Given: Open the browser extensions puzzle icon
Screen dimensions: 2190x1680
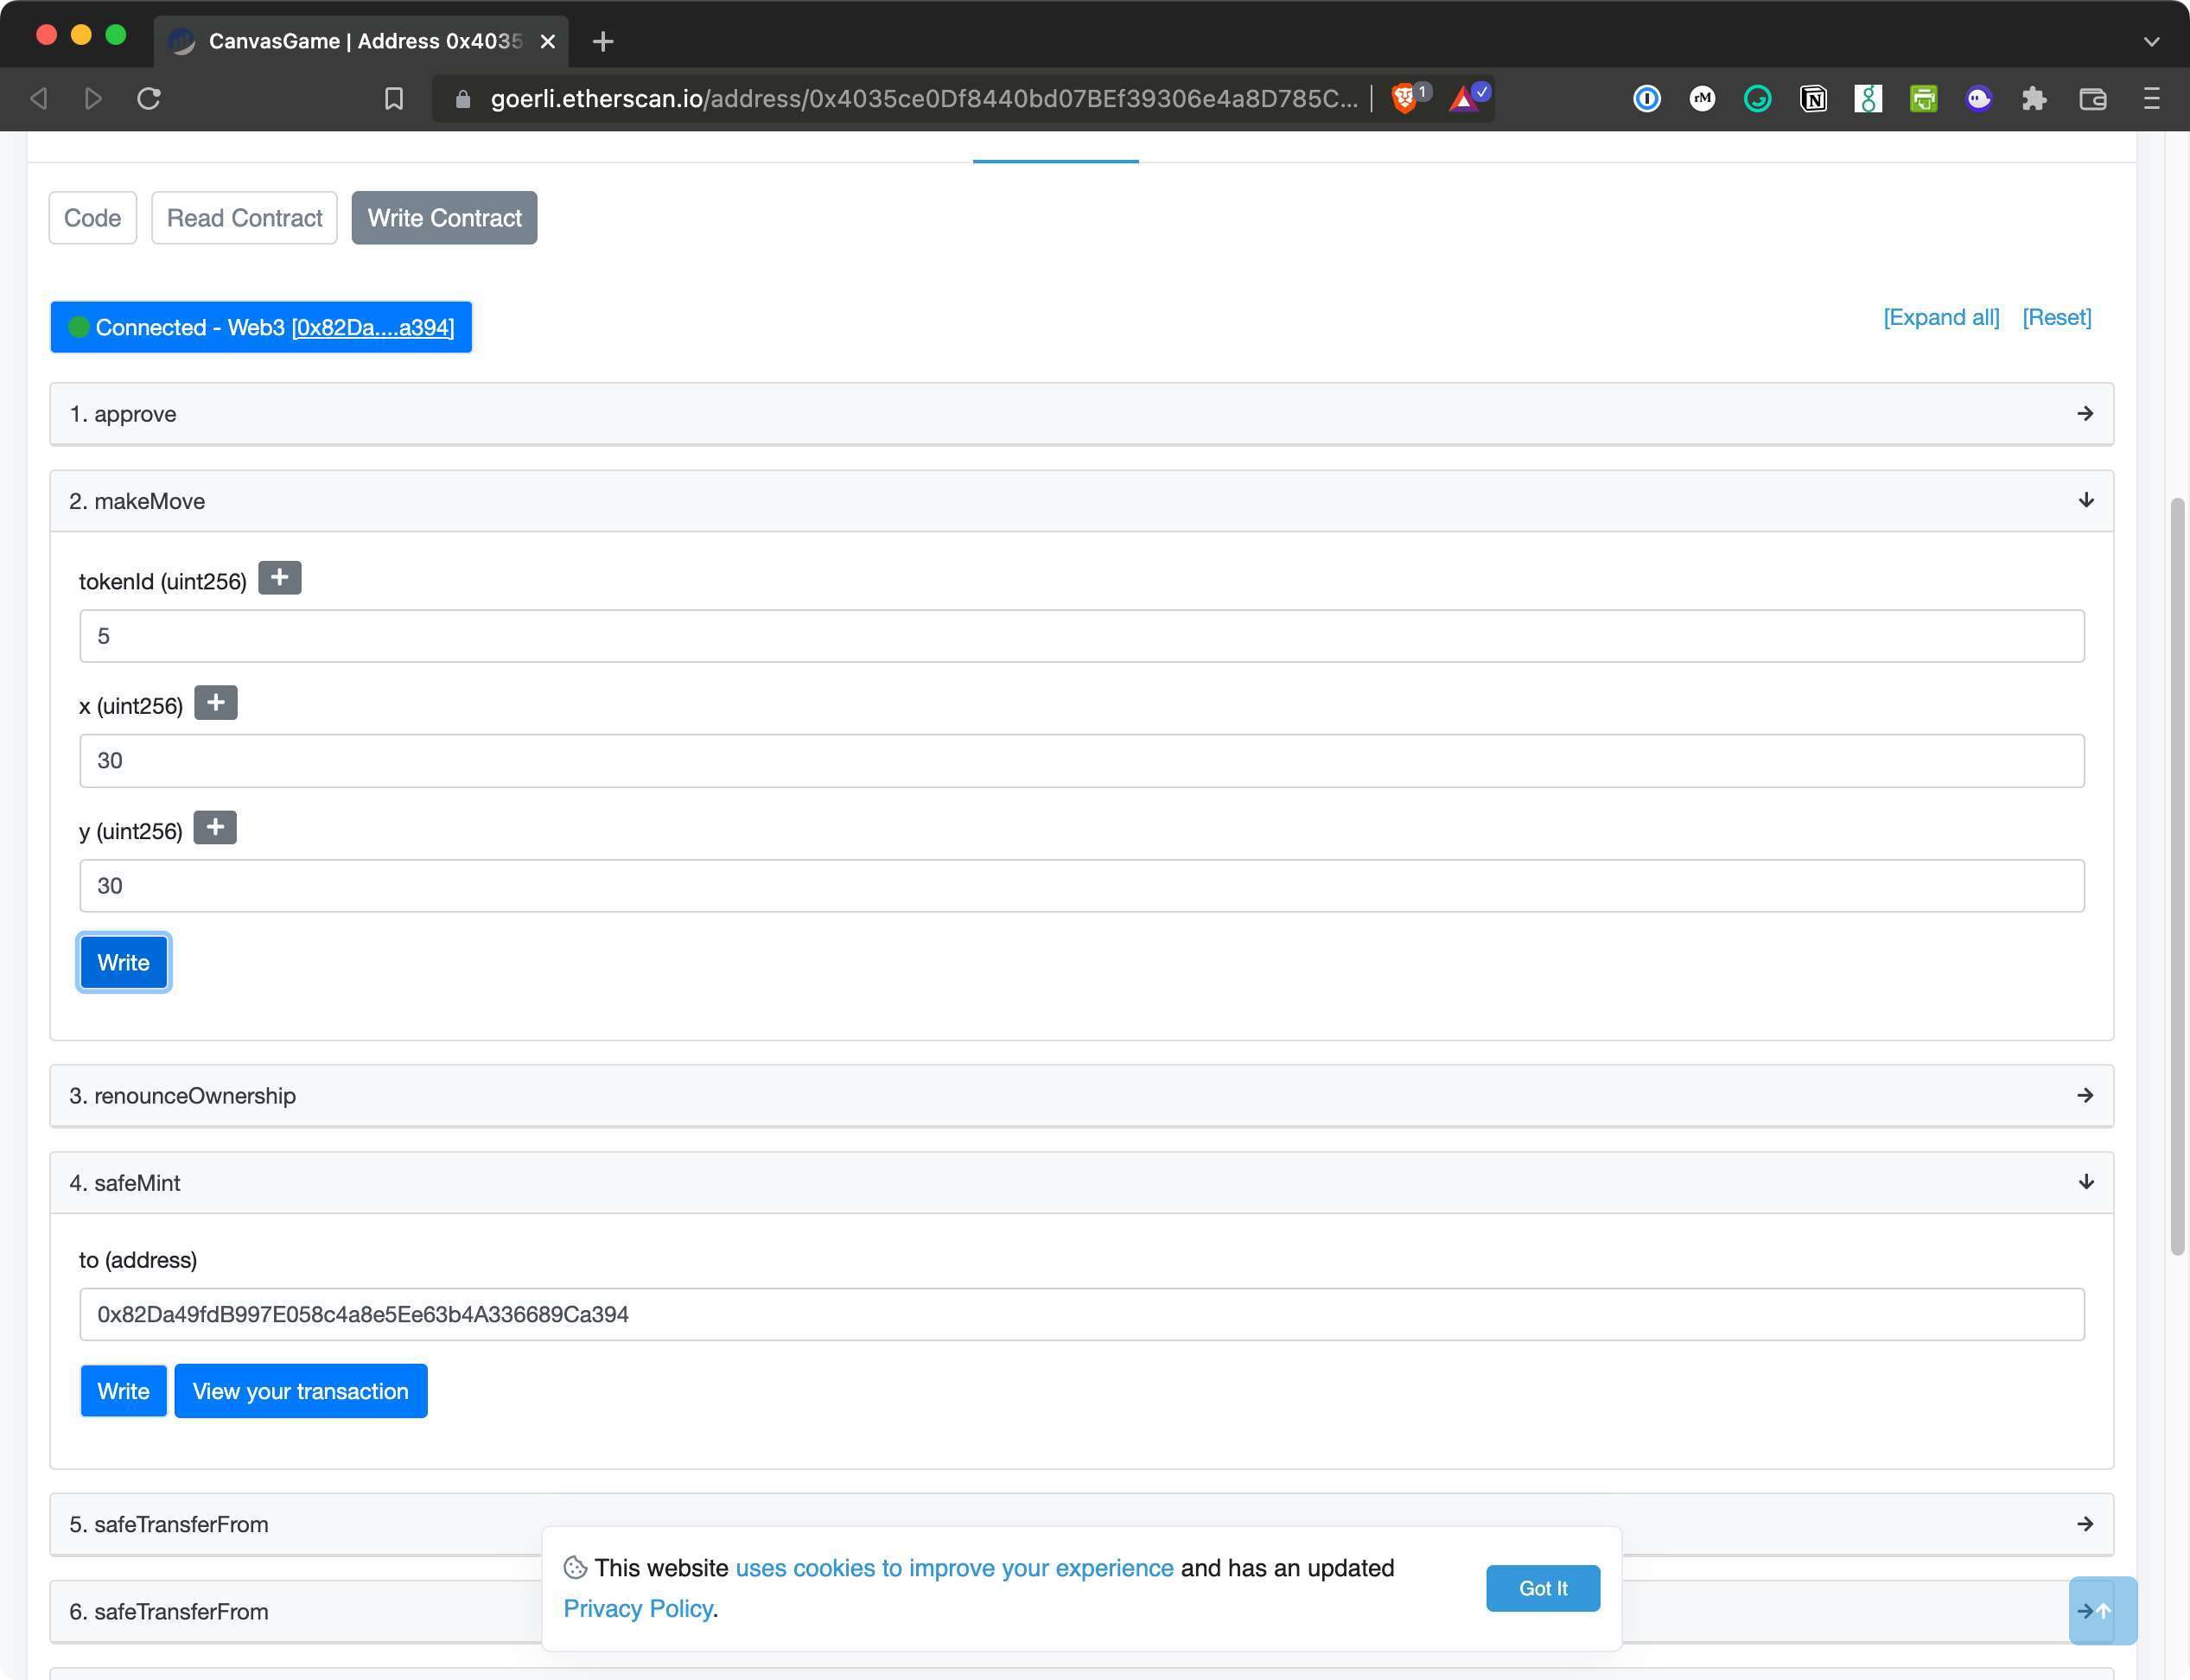Looking at the screenshot, I should coord(2033,98).
